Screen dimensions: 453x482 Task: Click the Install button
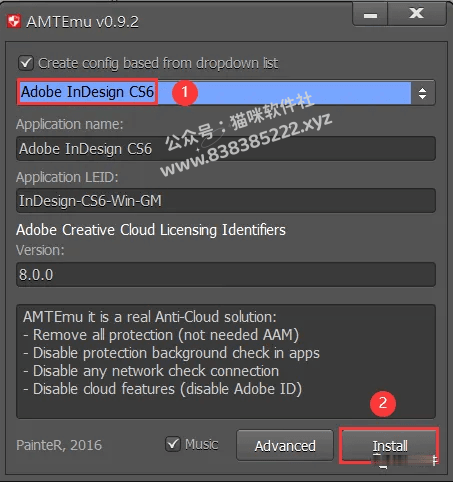(x=389, y=446)
